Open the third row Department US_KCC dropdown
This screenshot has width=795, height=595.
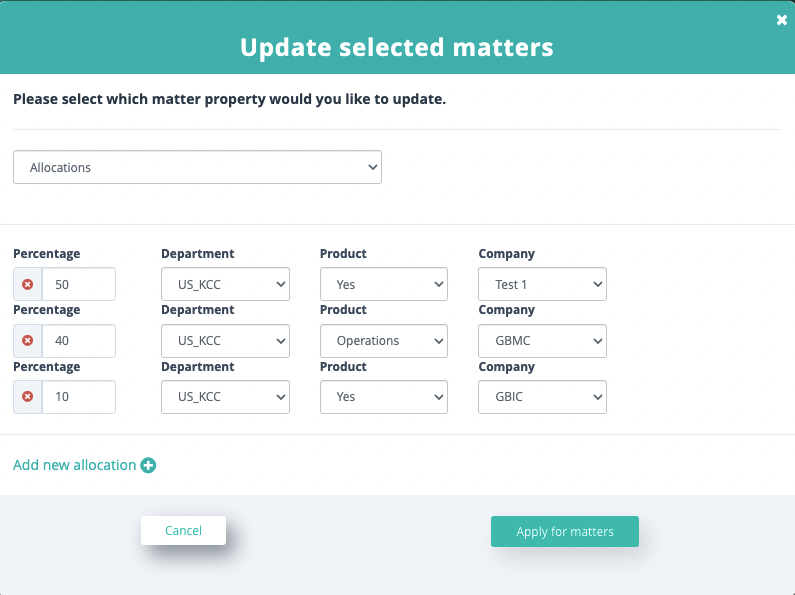(226, 397)
